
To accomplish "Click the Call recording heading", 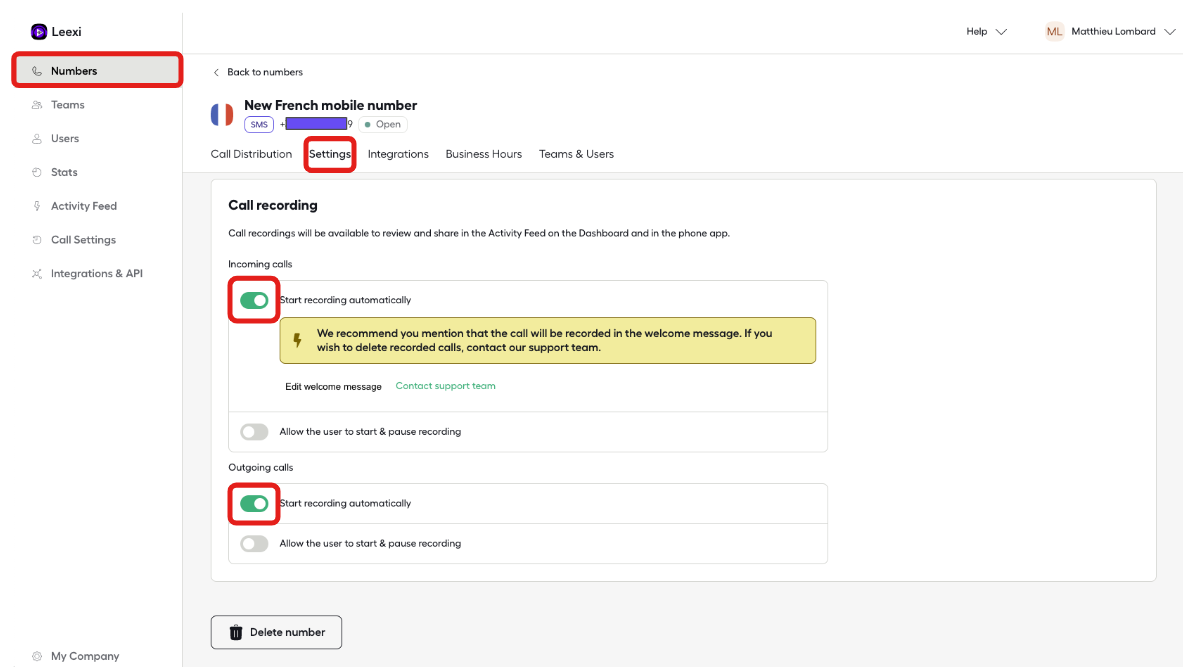I will pos(273,205).
